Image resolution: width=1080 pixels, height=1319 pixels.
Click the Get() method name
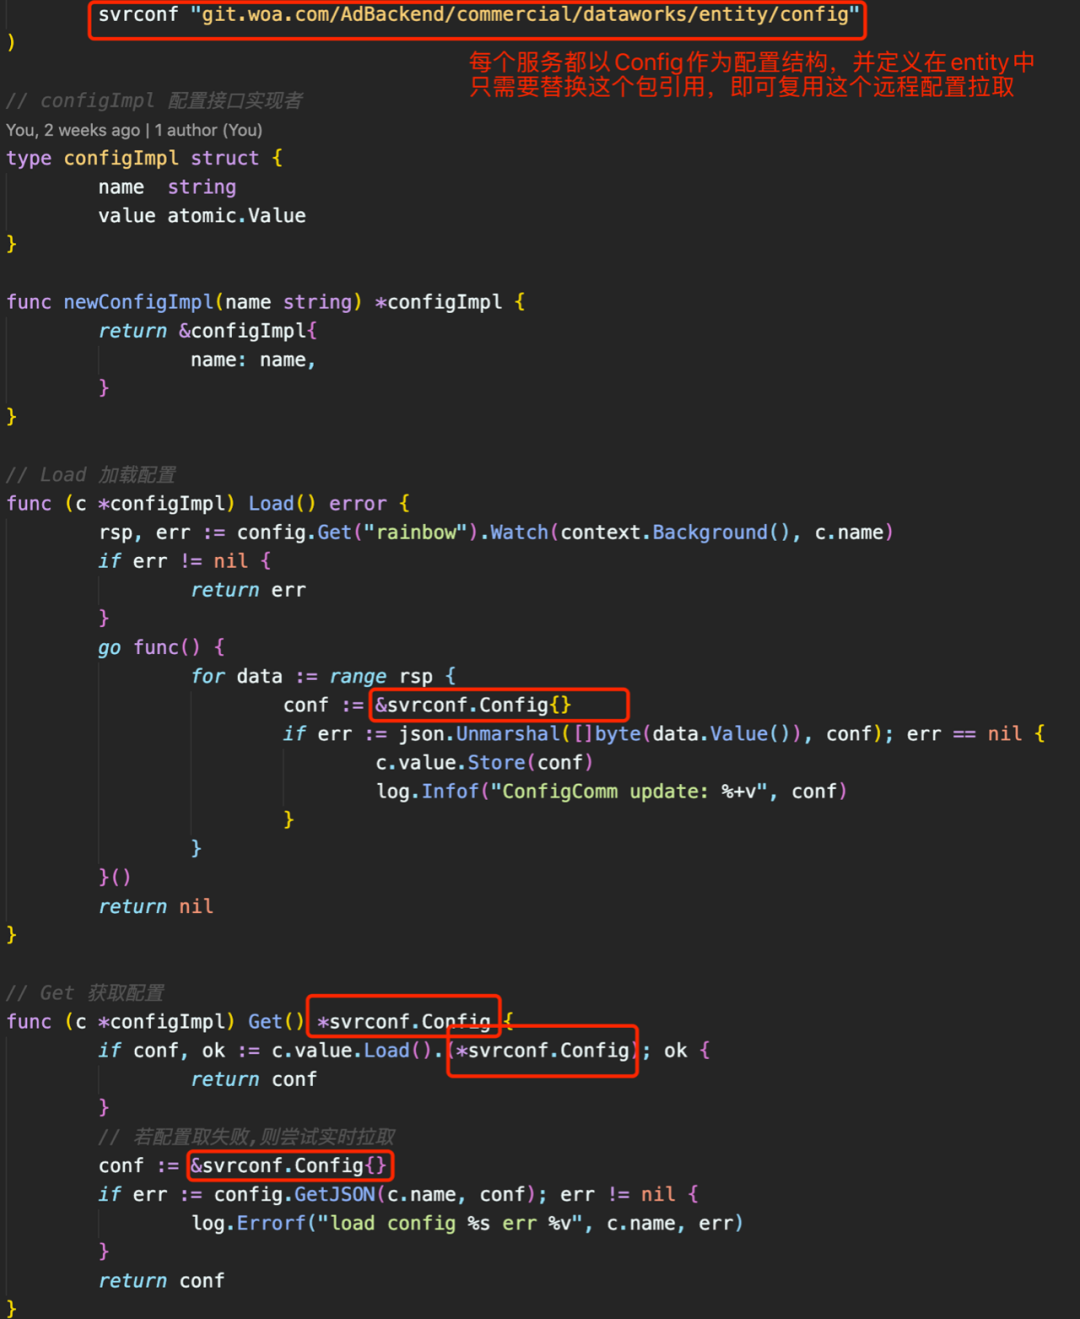coord(276,1022)
